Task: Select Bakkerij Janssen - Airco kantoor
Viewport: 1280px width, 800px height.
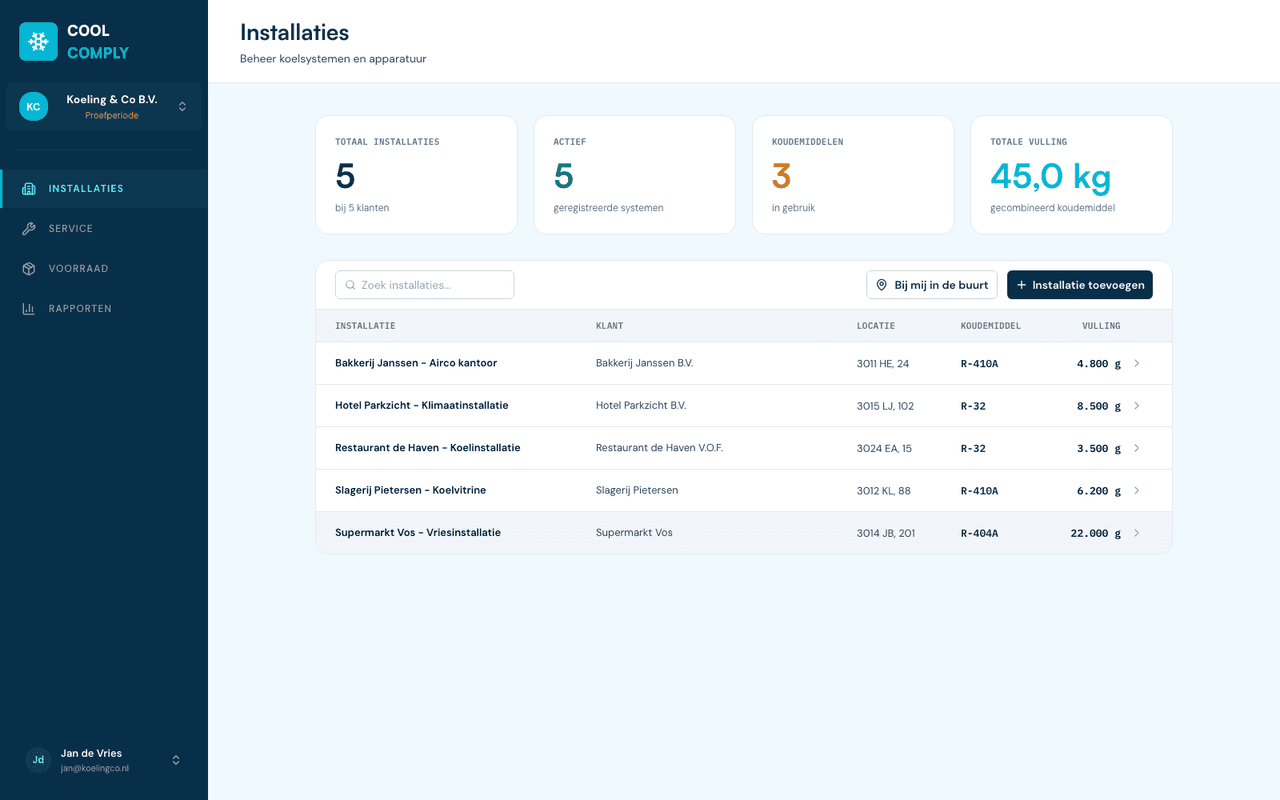Action: (416, 363)
